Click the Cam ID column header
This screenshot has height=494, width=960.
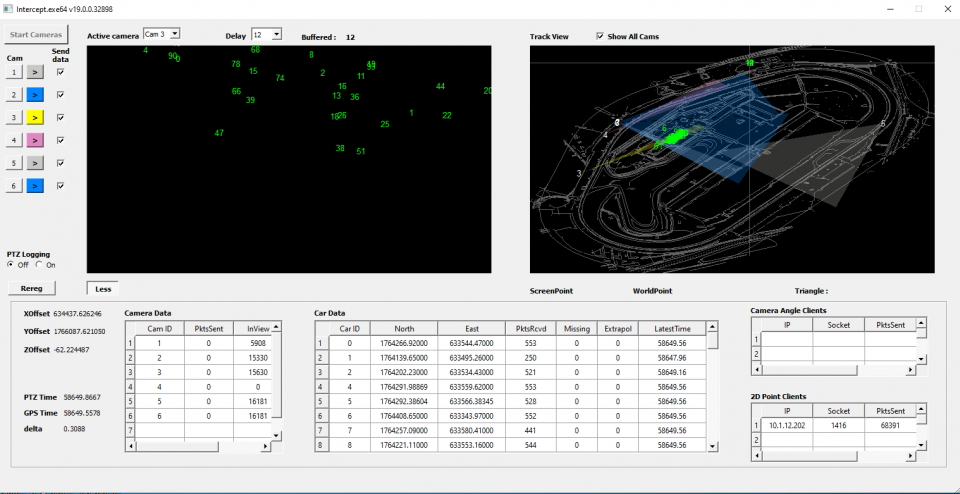tap(159, 329)
